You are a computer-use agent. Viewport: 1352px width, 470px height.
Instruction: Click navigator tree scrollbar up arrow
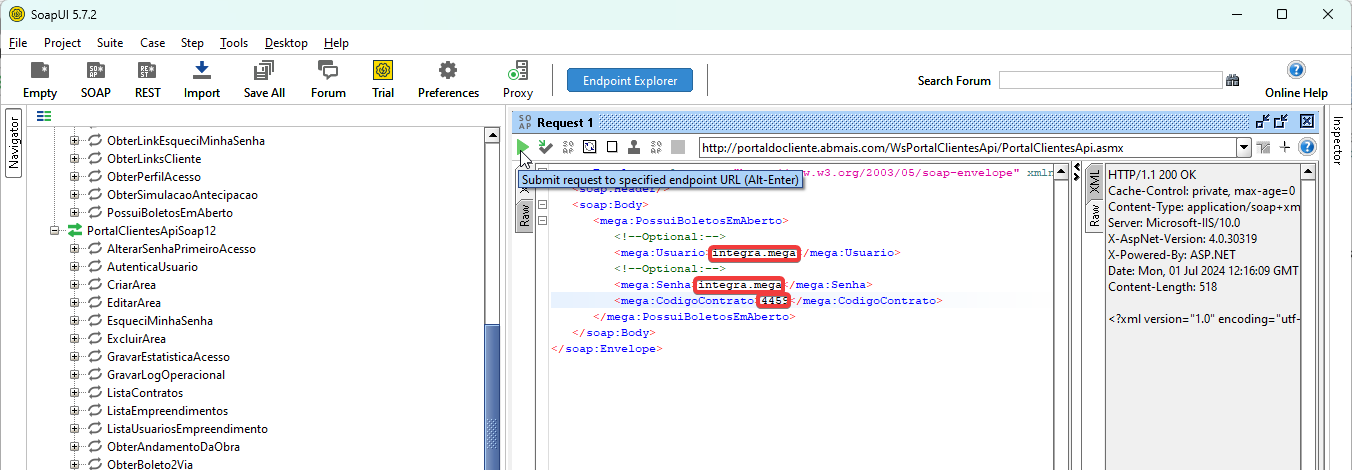point(491,135)
